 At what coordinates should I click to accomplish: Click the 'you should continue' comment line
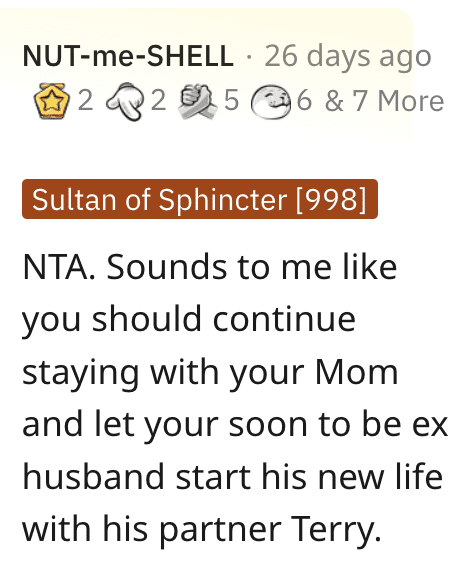click(189, 321)
